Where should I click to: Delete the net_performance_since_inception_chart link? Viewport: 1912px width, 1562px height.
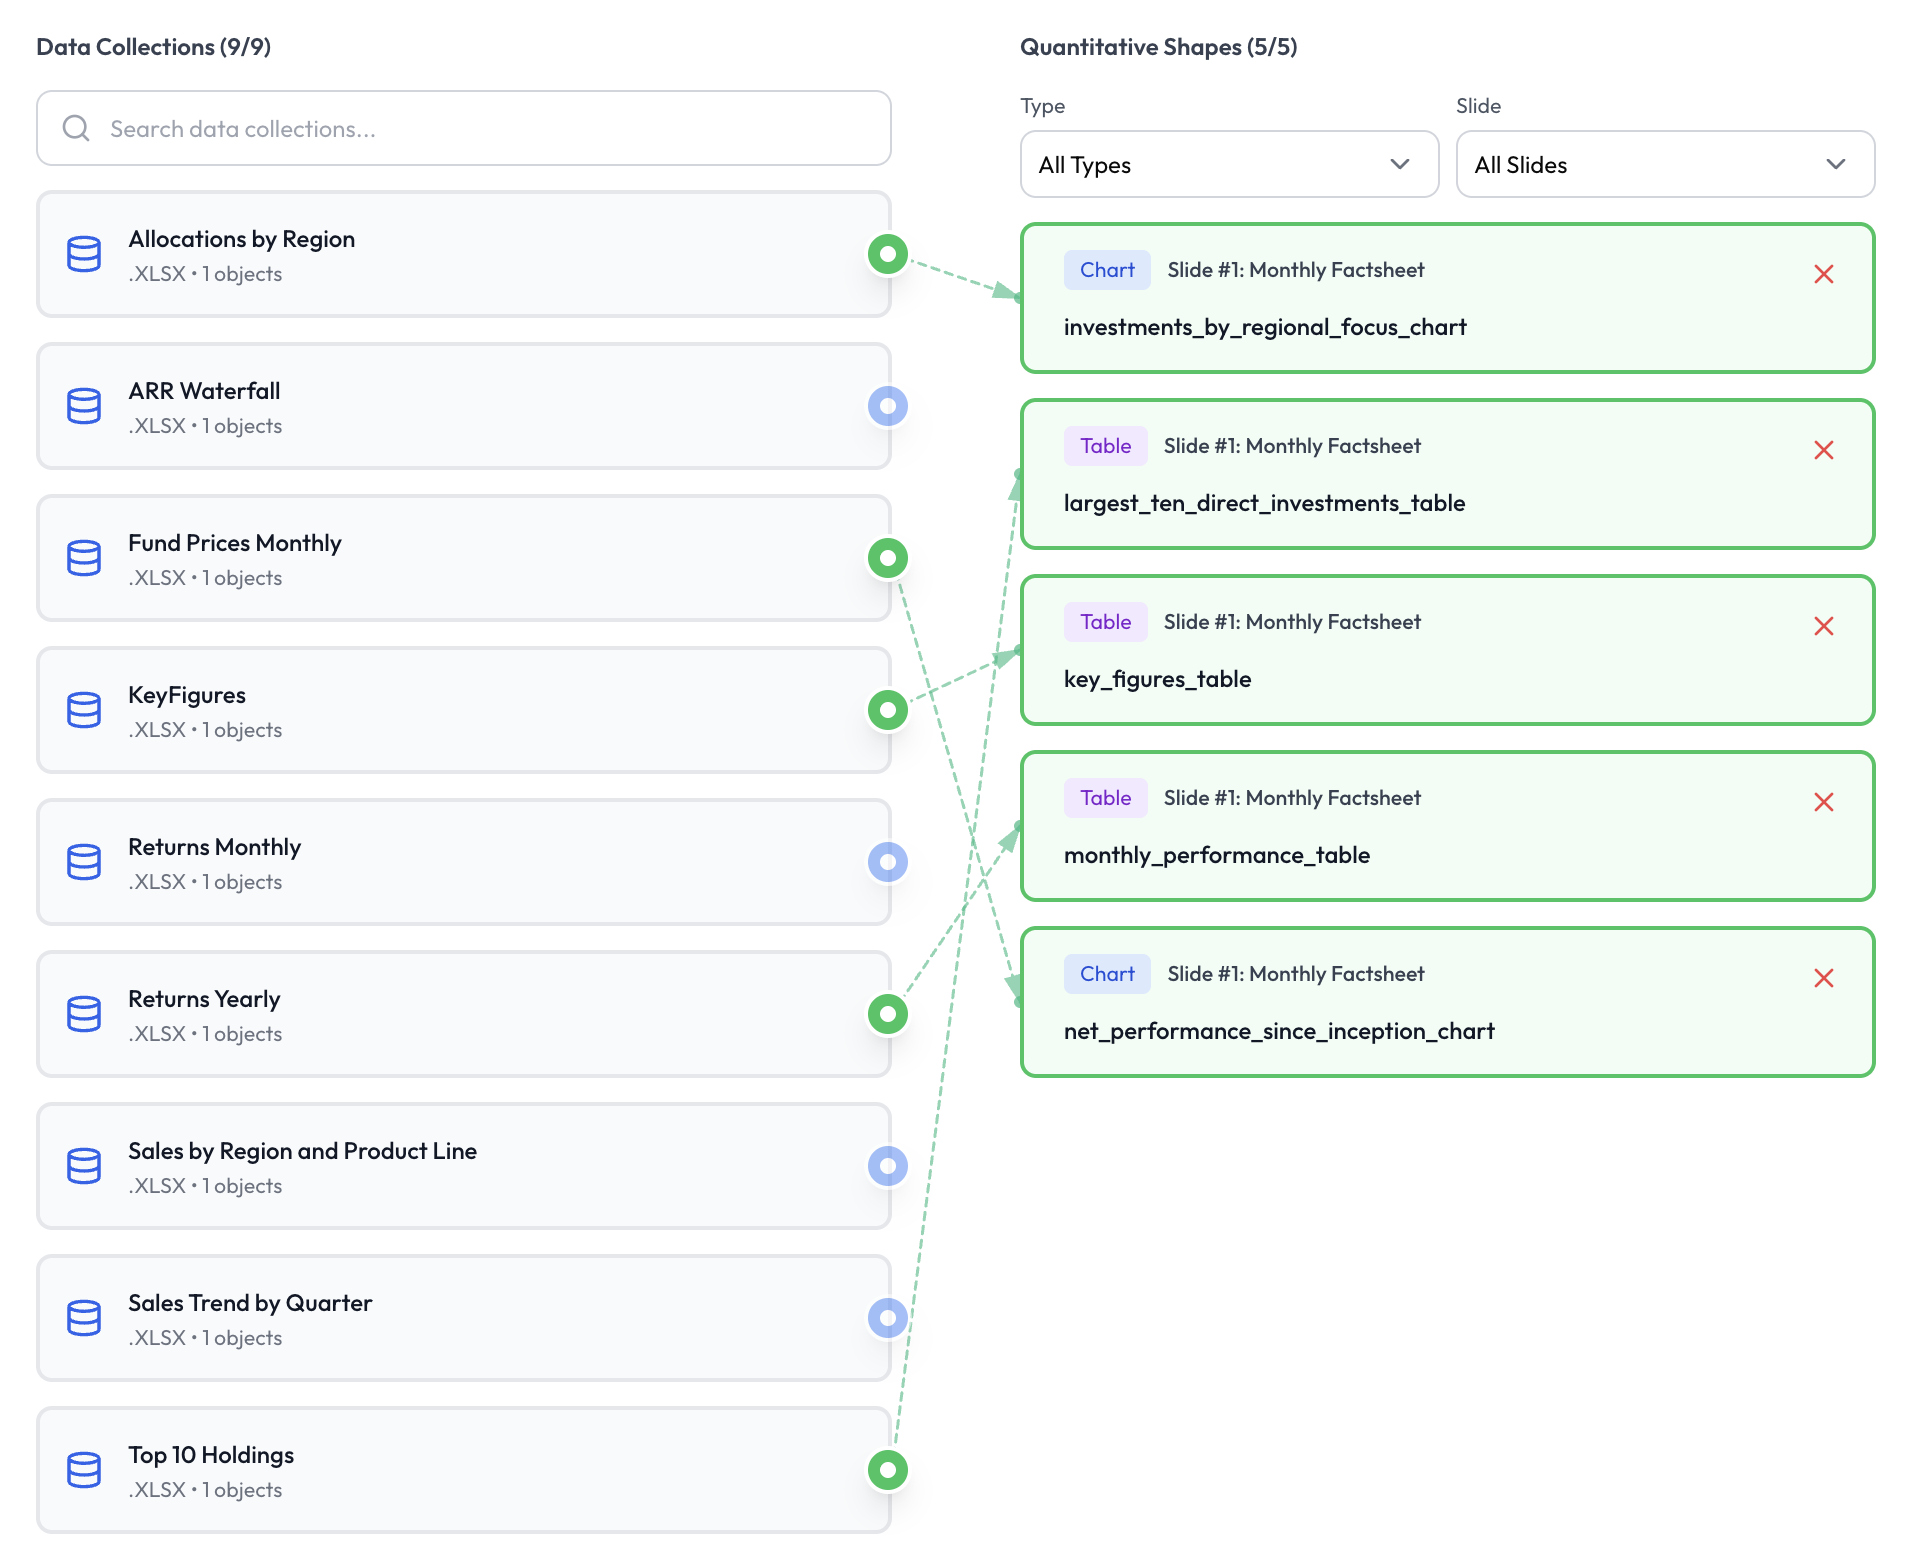click(1823, 978)
